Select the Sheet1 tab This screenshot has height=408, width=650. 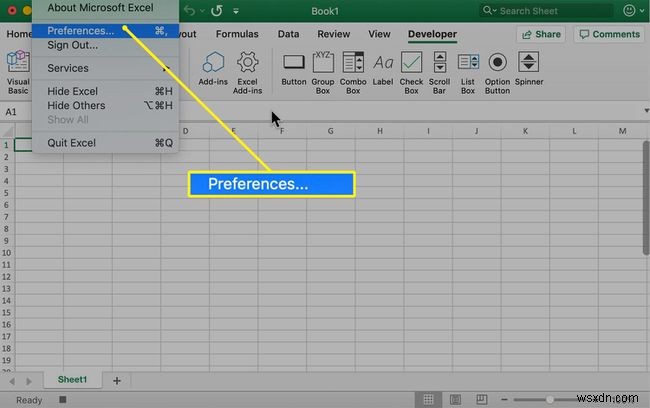[73, 379]
